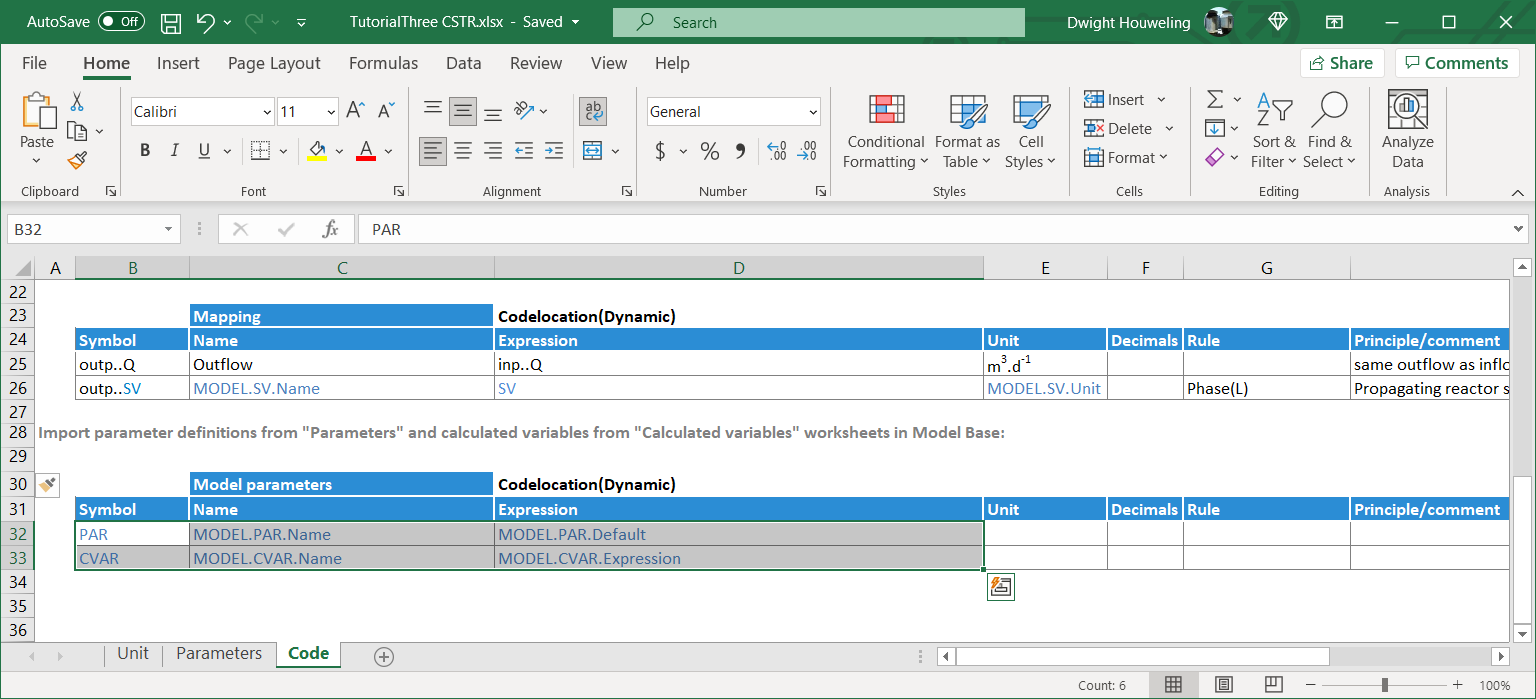The image size is (1536, 699).
Task: Click the Wrap Text icon
Action: click(594, 111)
